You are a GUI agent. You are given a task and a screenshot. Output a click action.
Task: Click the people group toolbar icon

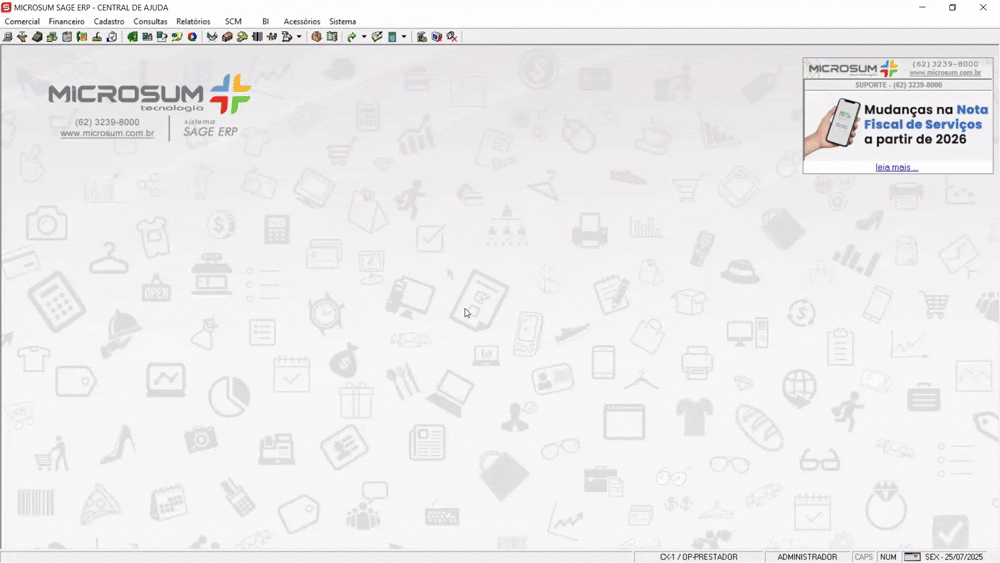coord(272,37)
